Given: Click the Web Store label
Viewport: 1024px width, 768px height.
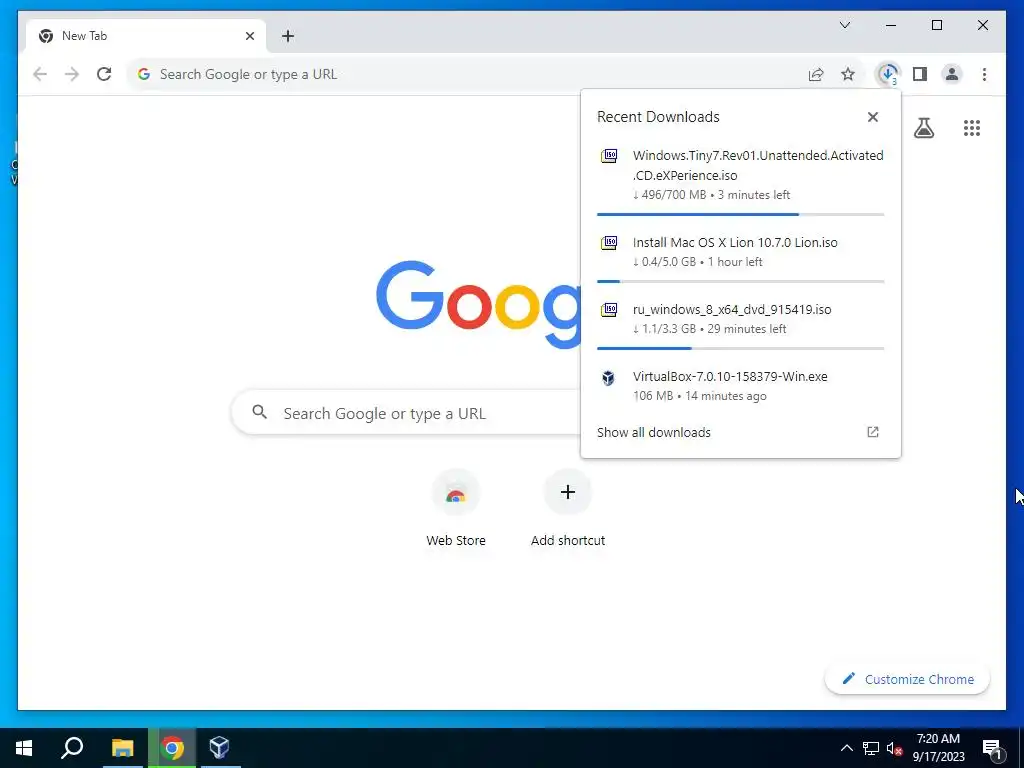Looking at the screenshot, I should [x=456, y=541].
